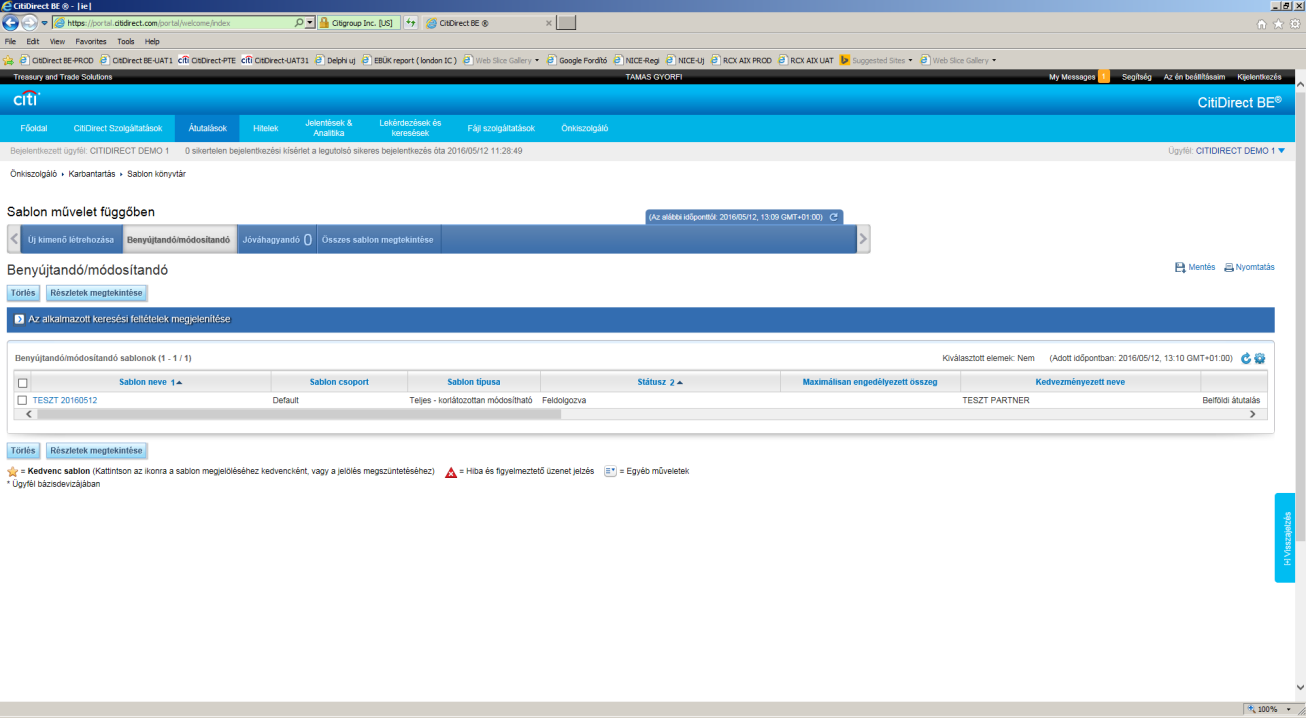This screenshot has width=1306, height=718.
Task: Click the Karbantartás breadcrumb
Action: tap(92, 174)
